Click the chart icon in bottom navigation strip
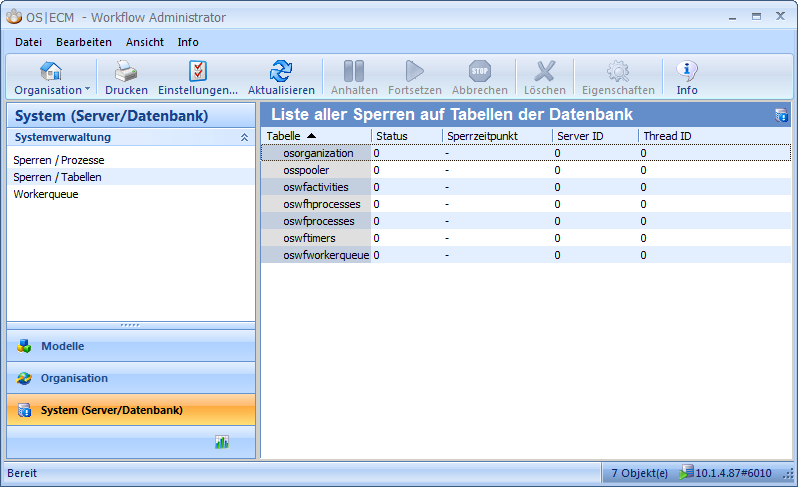This screenshot has height=487, width=798. (x=222, y=442)
